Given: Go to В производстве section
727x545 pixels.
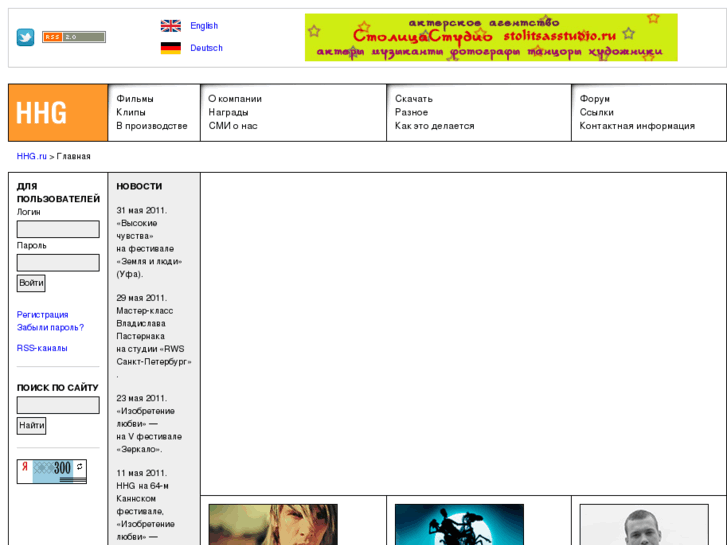Looking at the screenshot, I should point(152,126).
